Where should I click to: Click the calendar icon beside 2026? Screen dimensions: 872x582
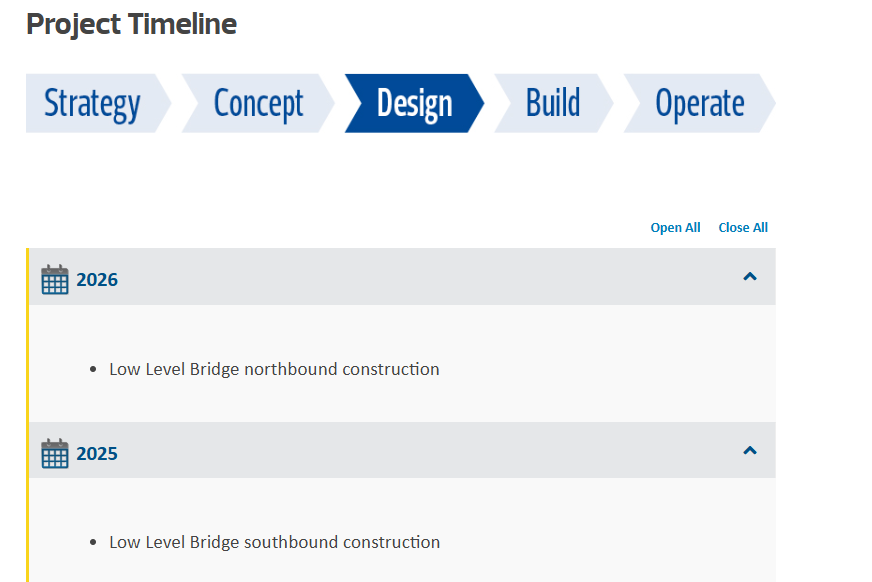coord(55,280)
